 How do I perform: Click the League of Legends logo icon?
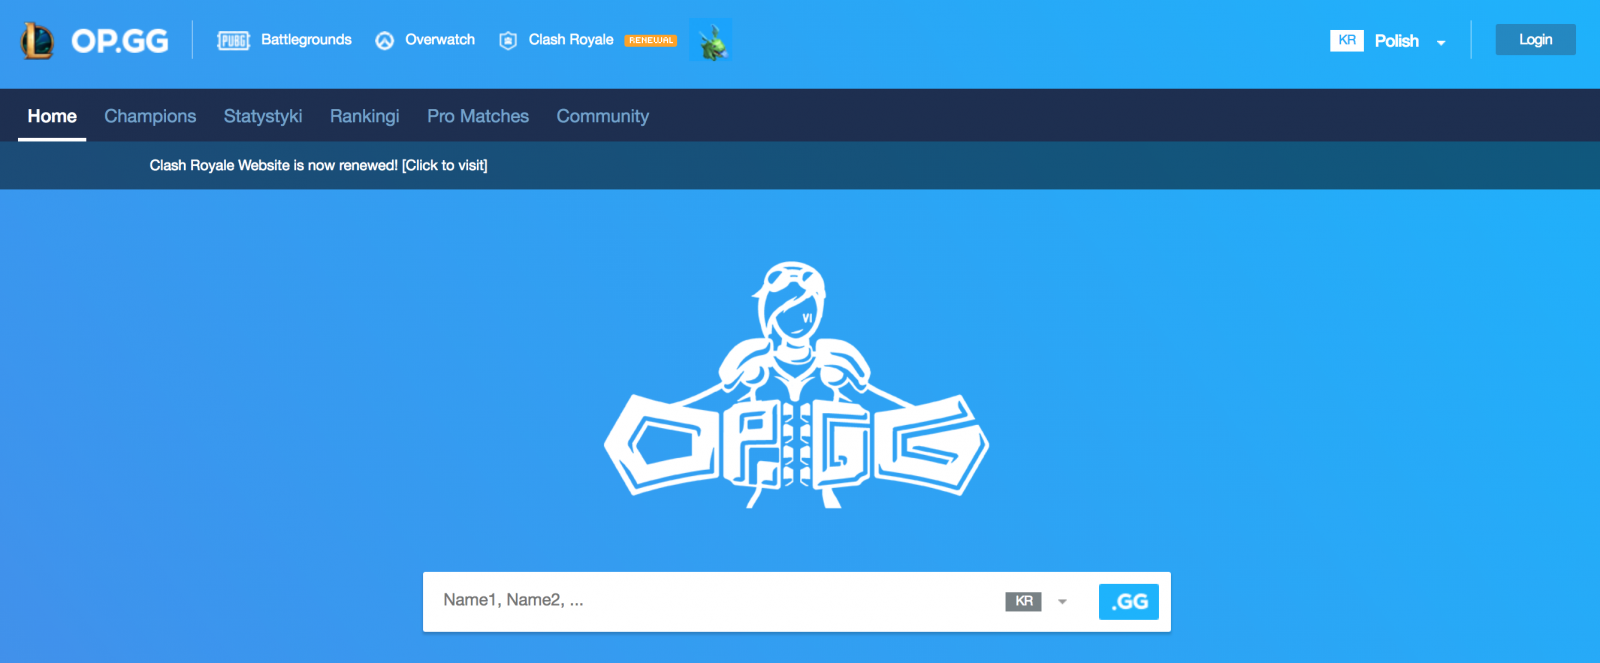38,40
